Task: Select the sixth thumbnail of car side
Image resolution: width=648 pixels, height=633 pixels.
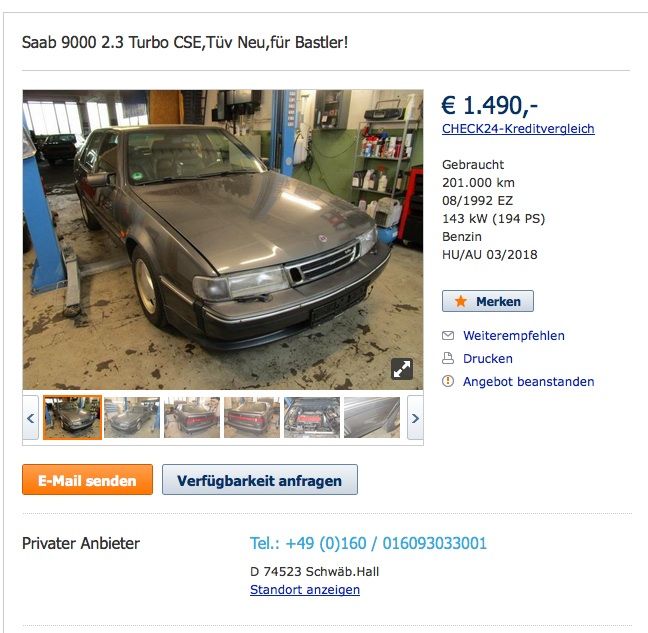Action: (x=372, y=417)
